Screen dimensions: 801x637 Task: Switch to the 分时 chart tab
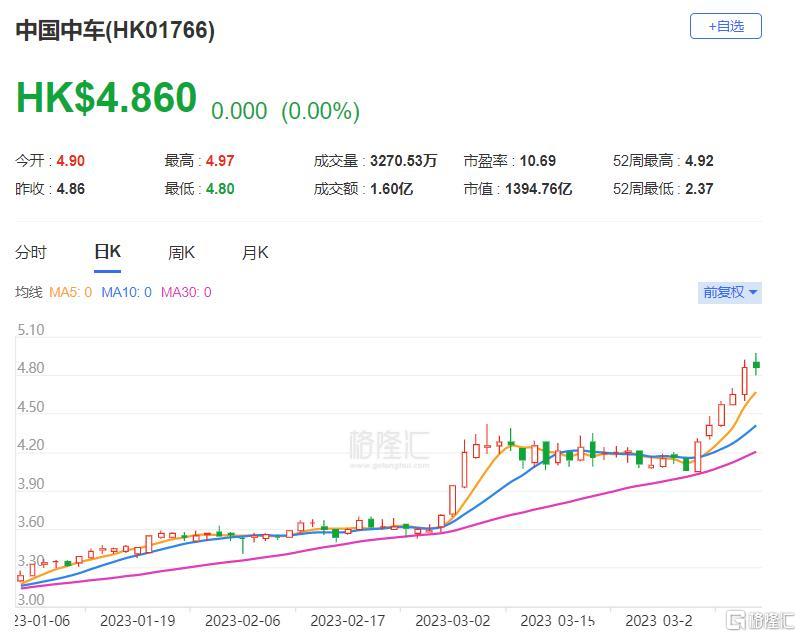(31, 252)
